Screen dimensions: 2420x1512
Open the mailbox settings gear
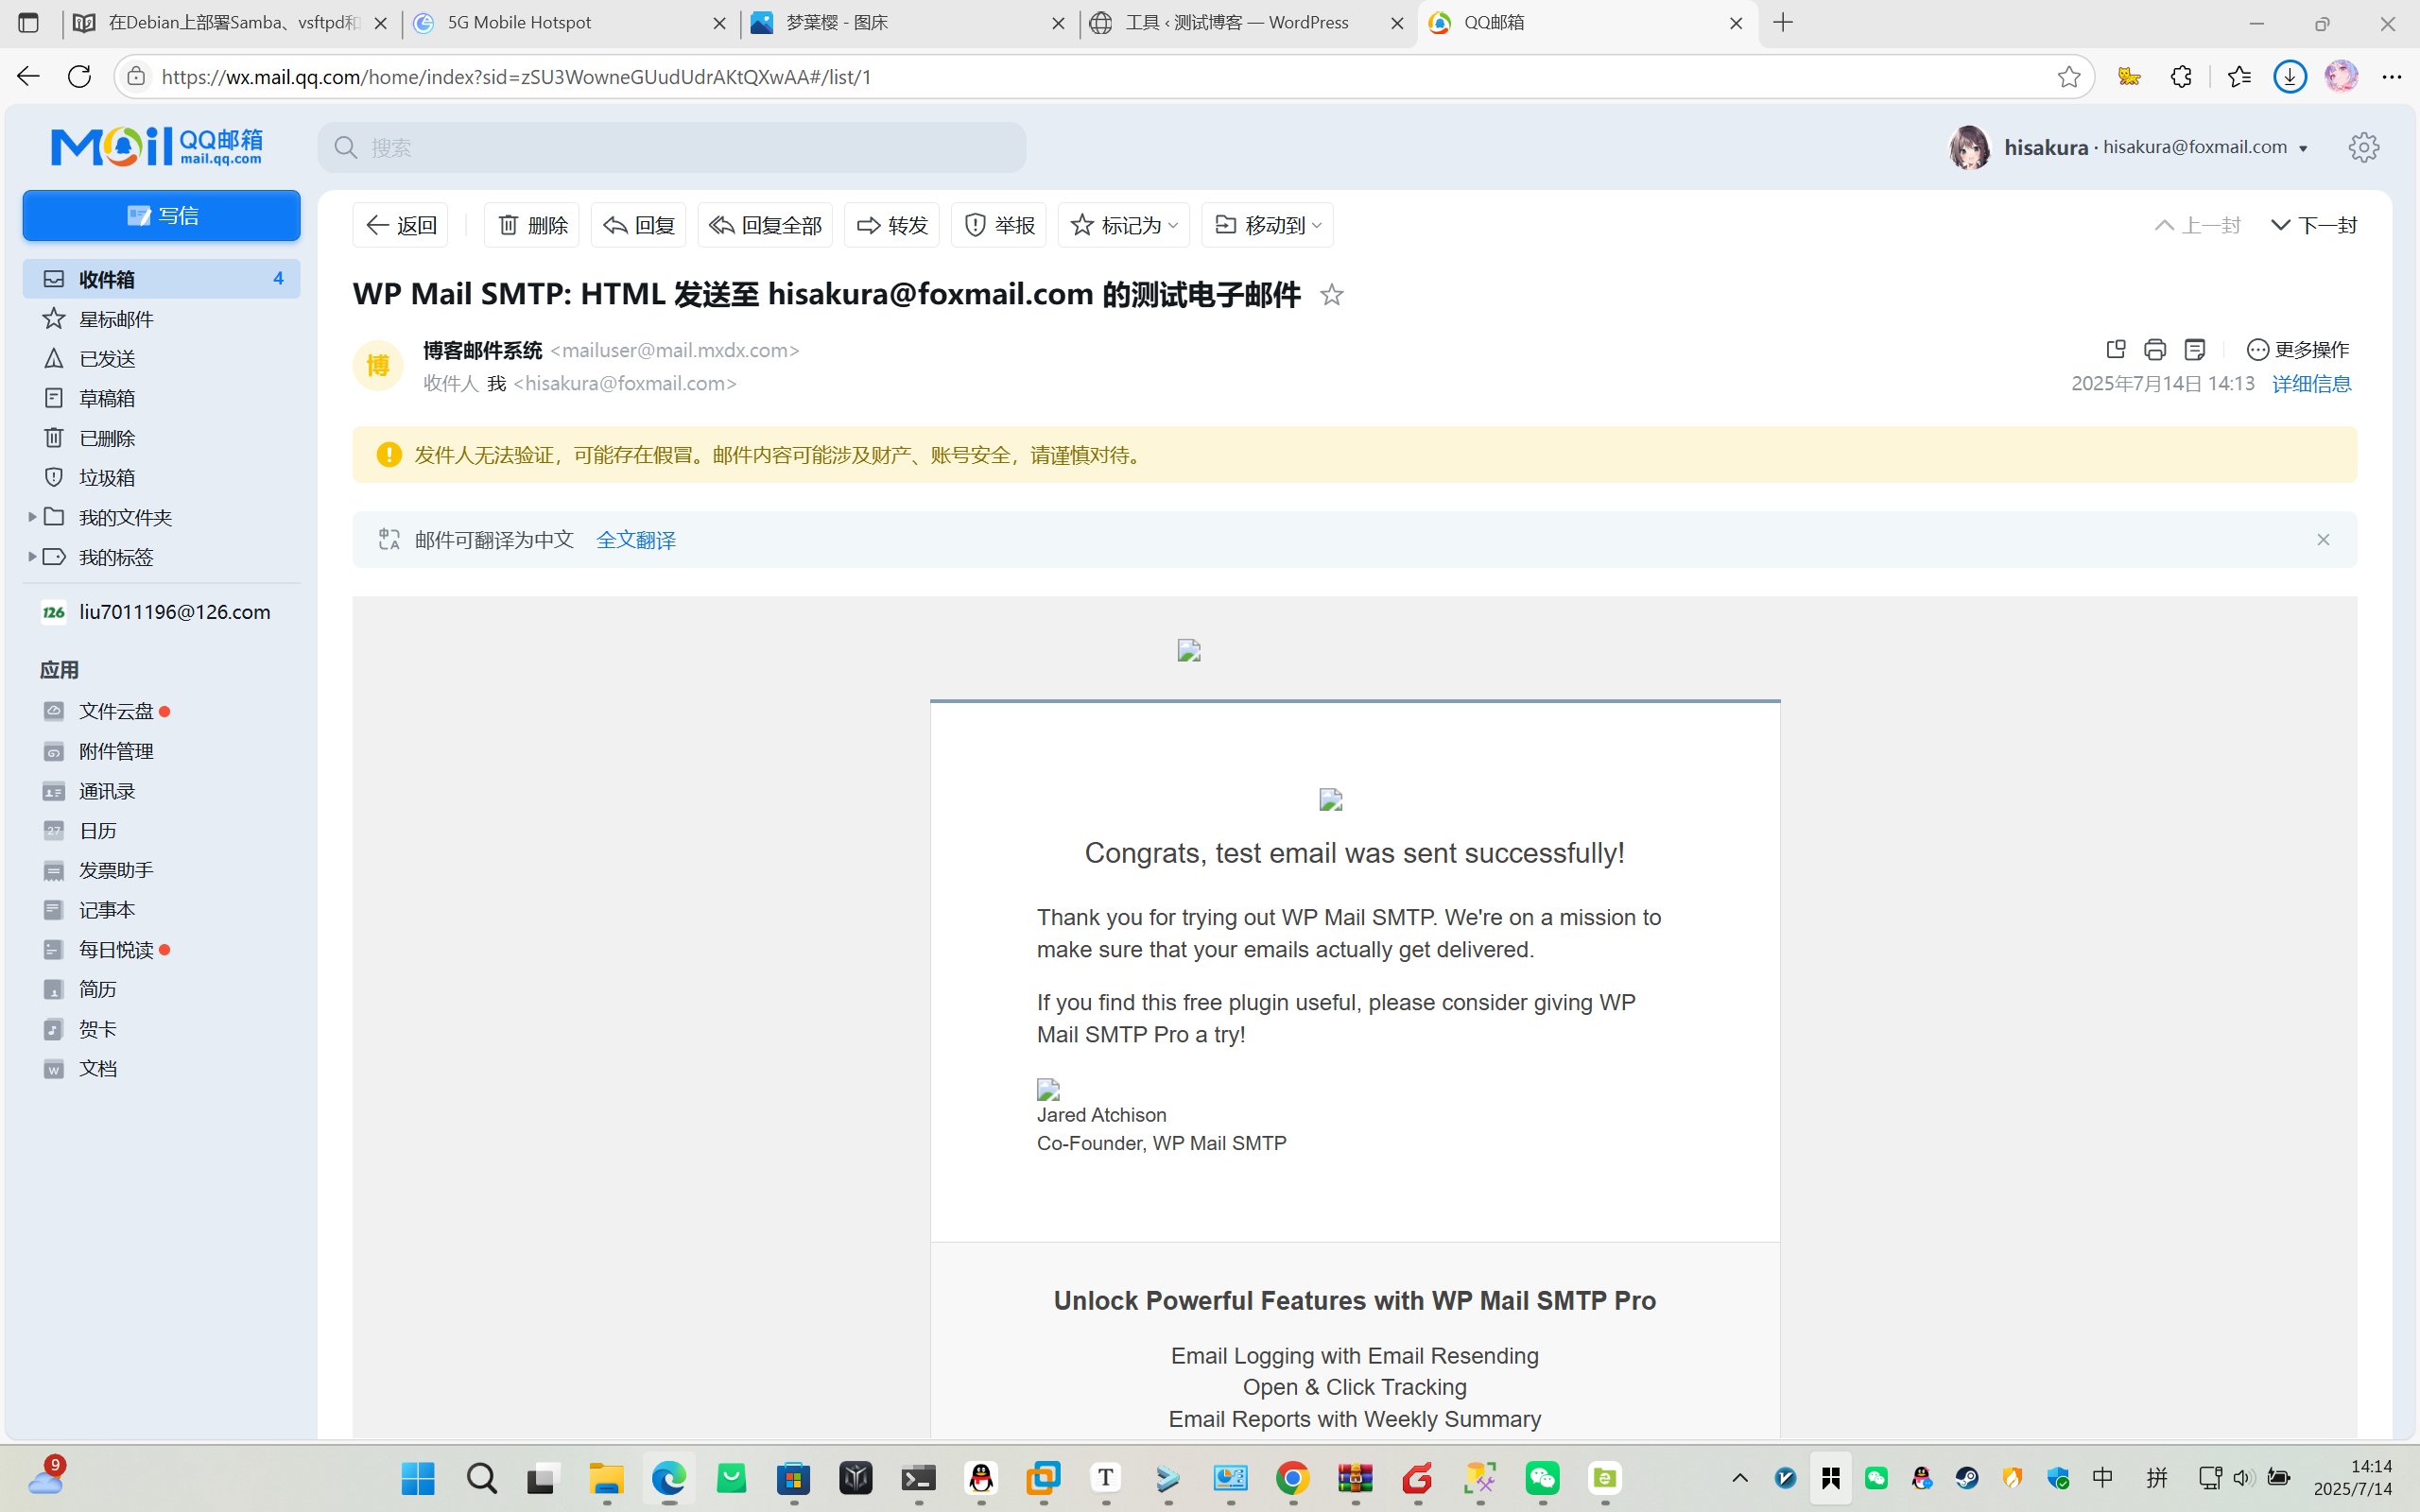pyautogui.click(x=2364, y=147)
